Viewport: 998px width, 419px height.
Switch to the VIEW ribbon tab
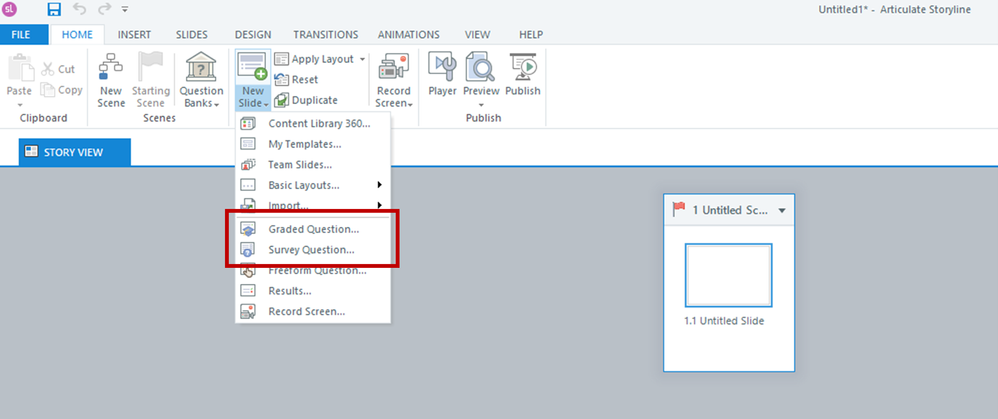(x=477, y=34)
